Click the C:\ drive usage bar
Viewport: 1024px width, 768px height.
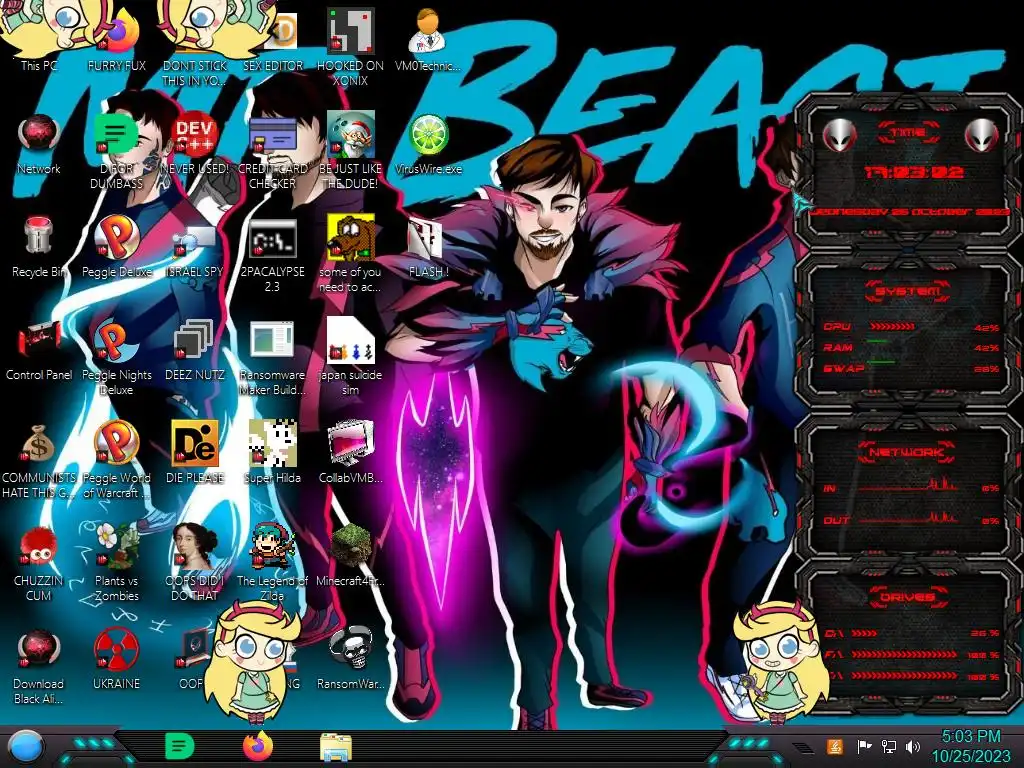tap(864, 633)
